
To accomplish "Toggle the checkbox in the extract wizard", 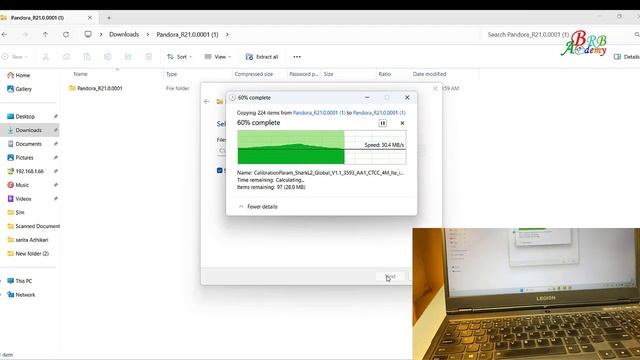I will coord(220,170).
